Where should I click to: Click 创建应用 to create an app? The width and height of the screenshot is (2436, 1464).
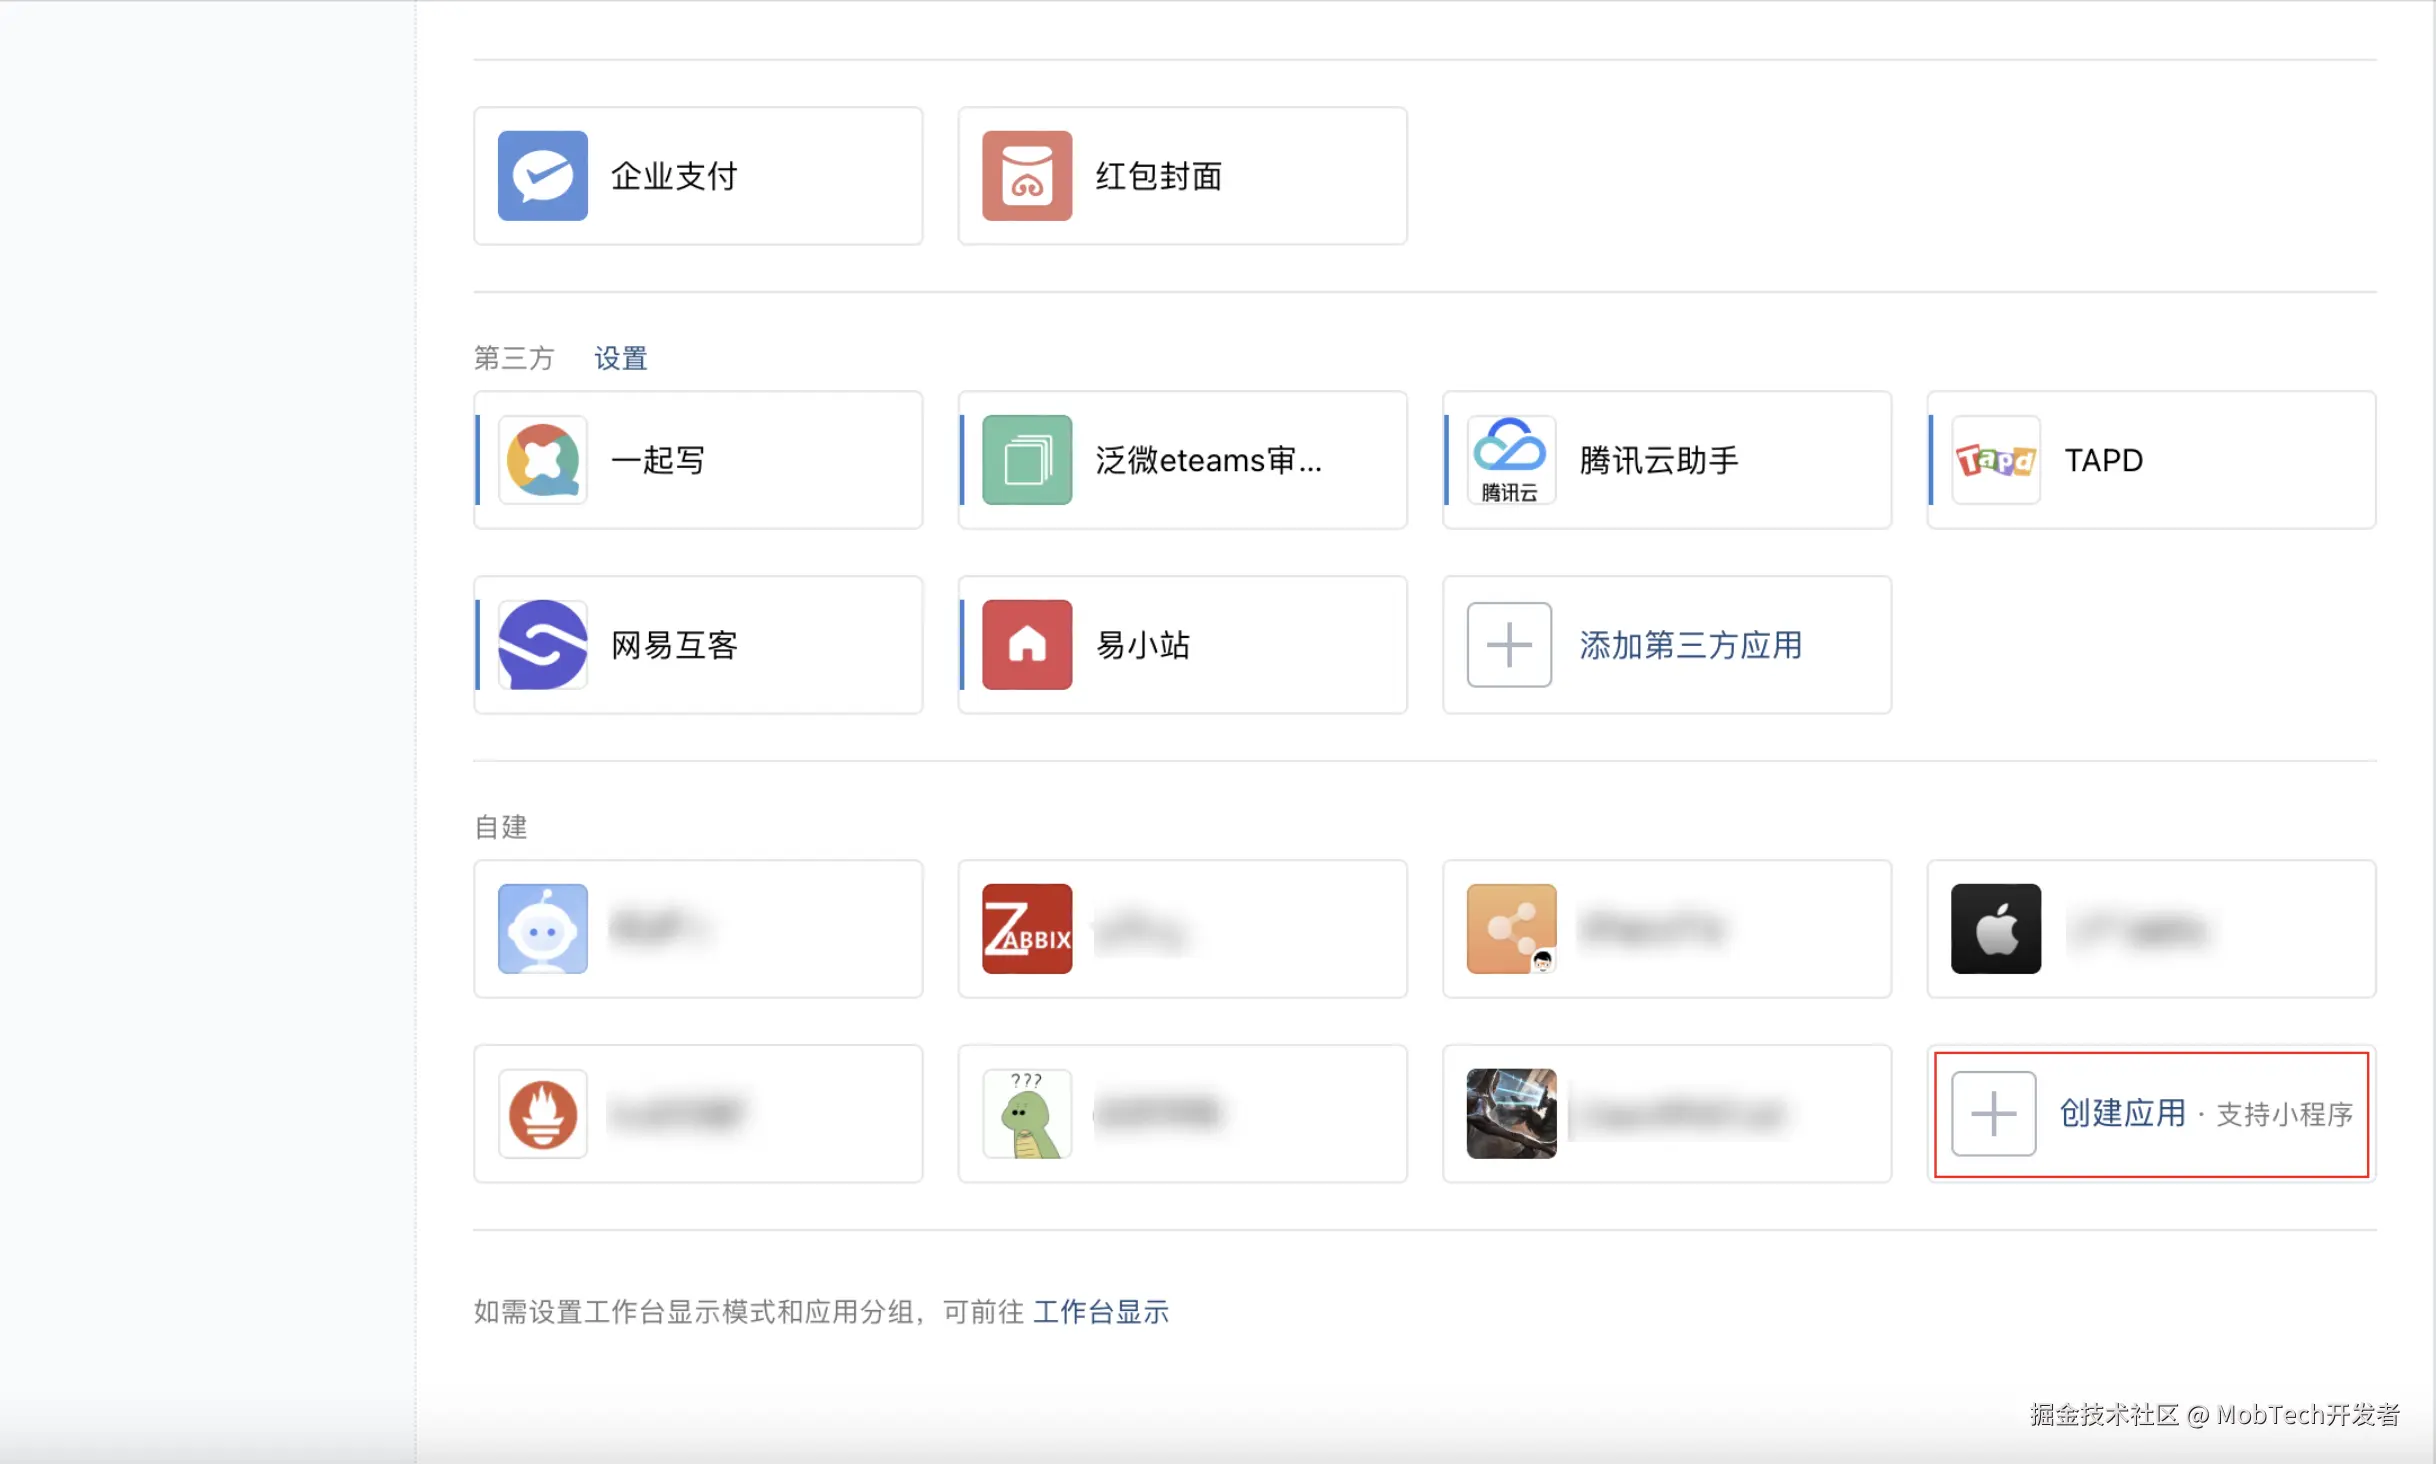coord(2122,1113)
